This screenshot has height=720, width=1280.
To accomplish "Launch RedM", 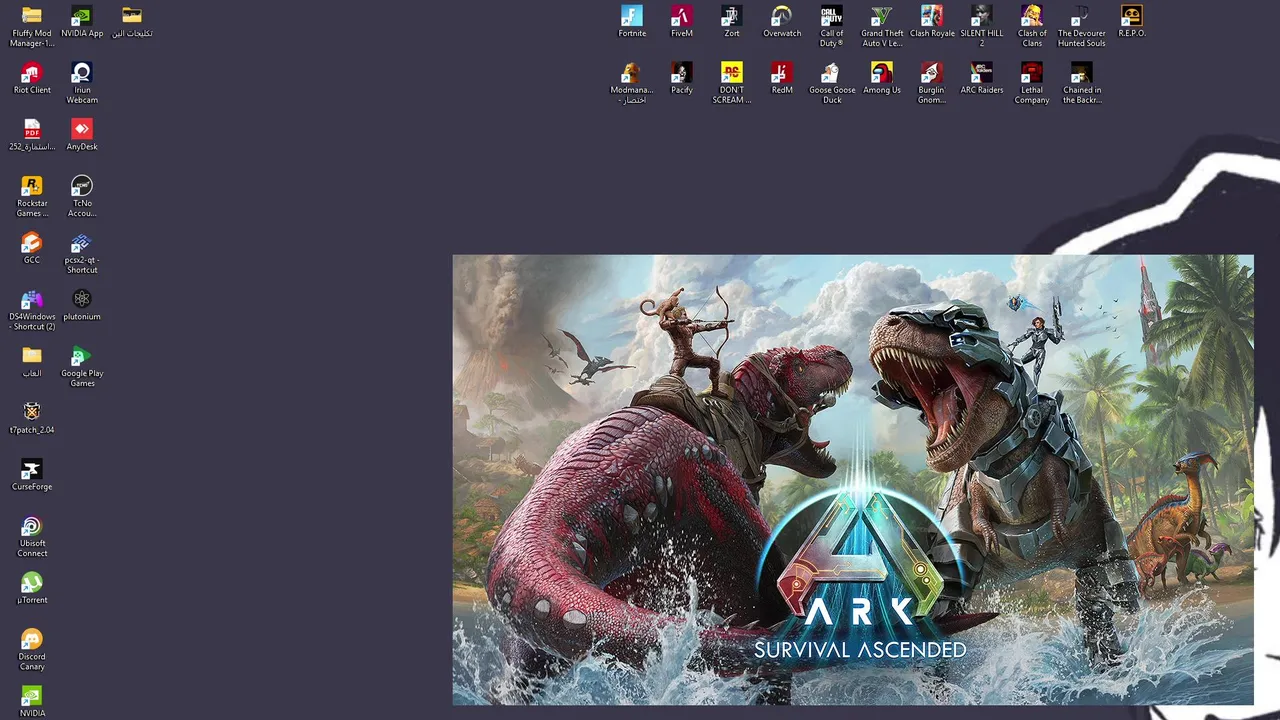I will click(782, 73).
